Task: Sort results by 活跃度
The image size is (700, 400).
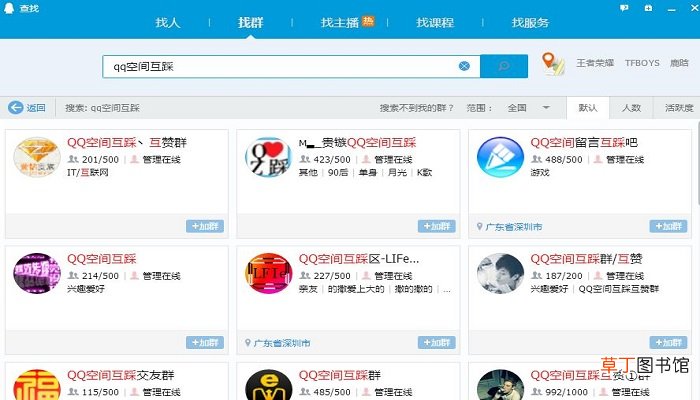Action: tap(679, 108)
